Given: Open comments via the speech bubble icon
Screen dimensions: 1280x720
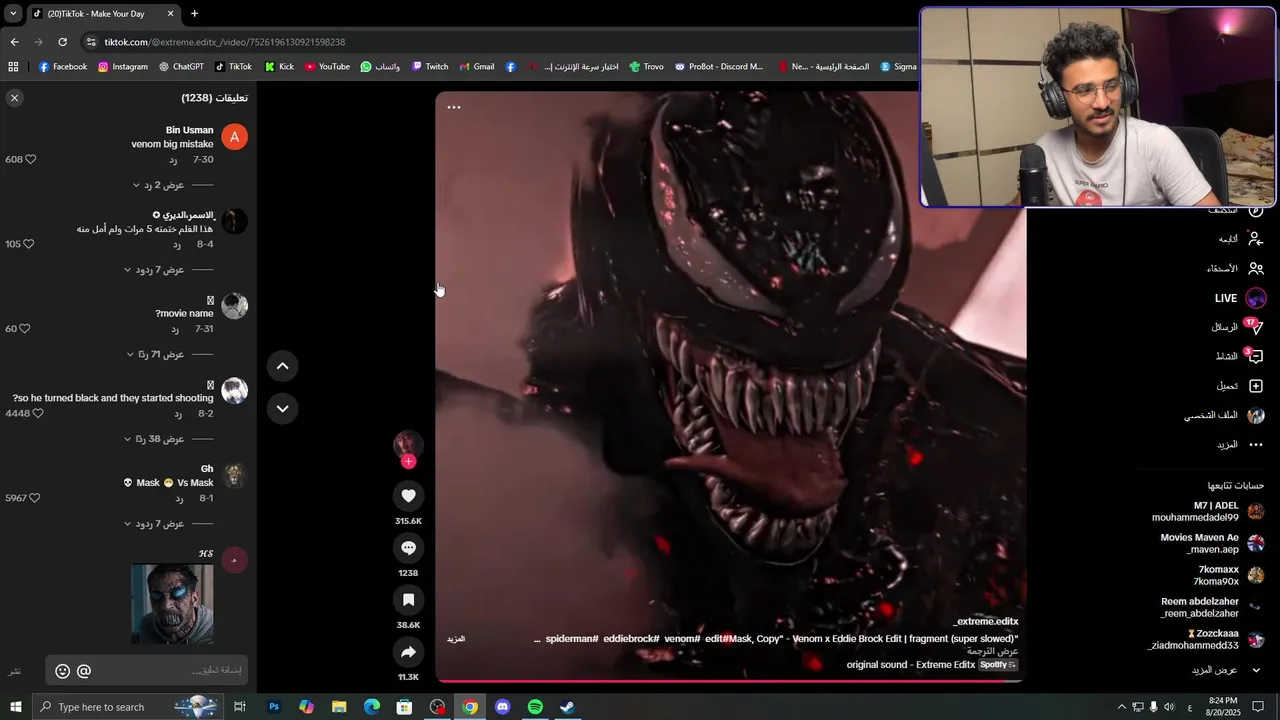Looking at the screenshot, I should pyautogui.click(x=408, y=548).
